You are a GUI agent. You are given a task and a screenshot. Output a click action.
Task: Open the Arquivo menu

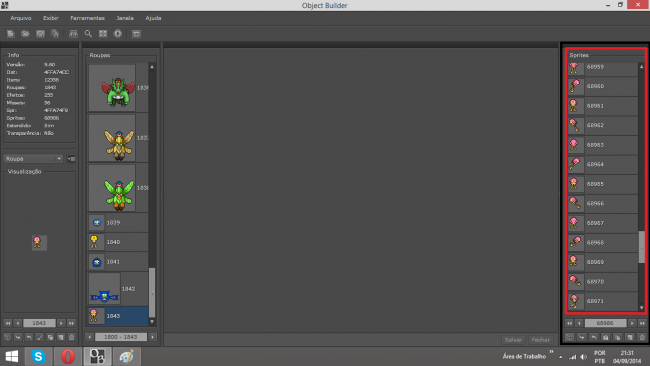21,18
